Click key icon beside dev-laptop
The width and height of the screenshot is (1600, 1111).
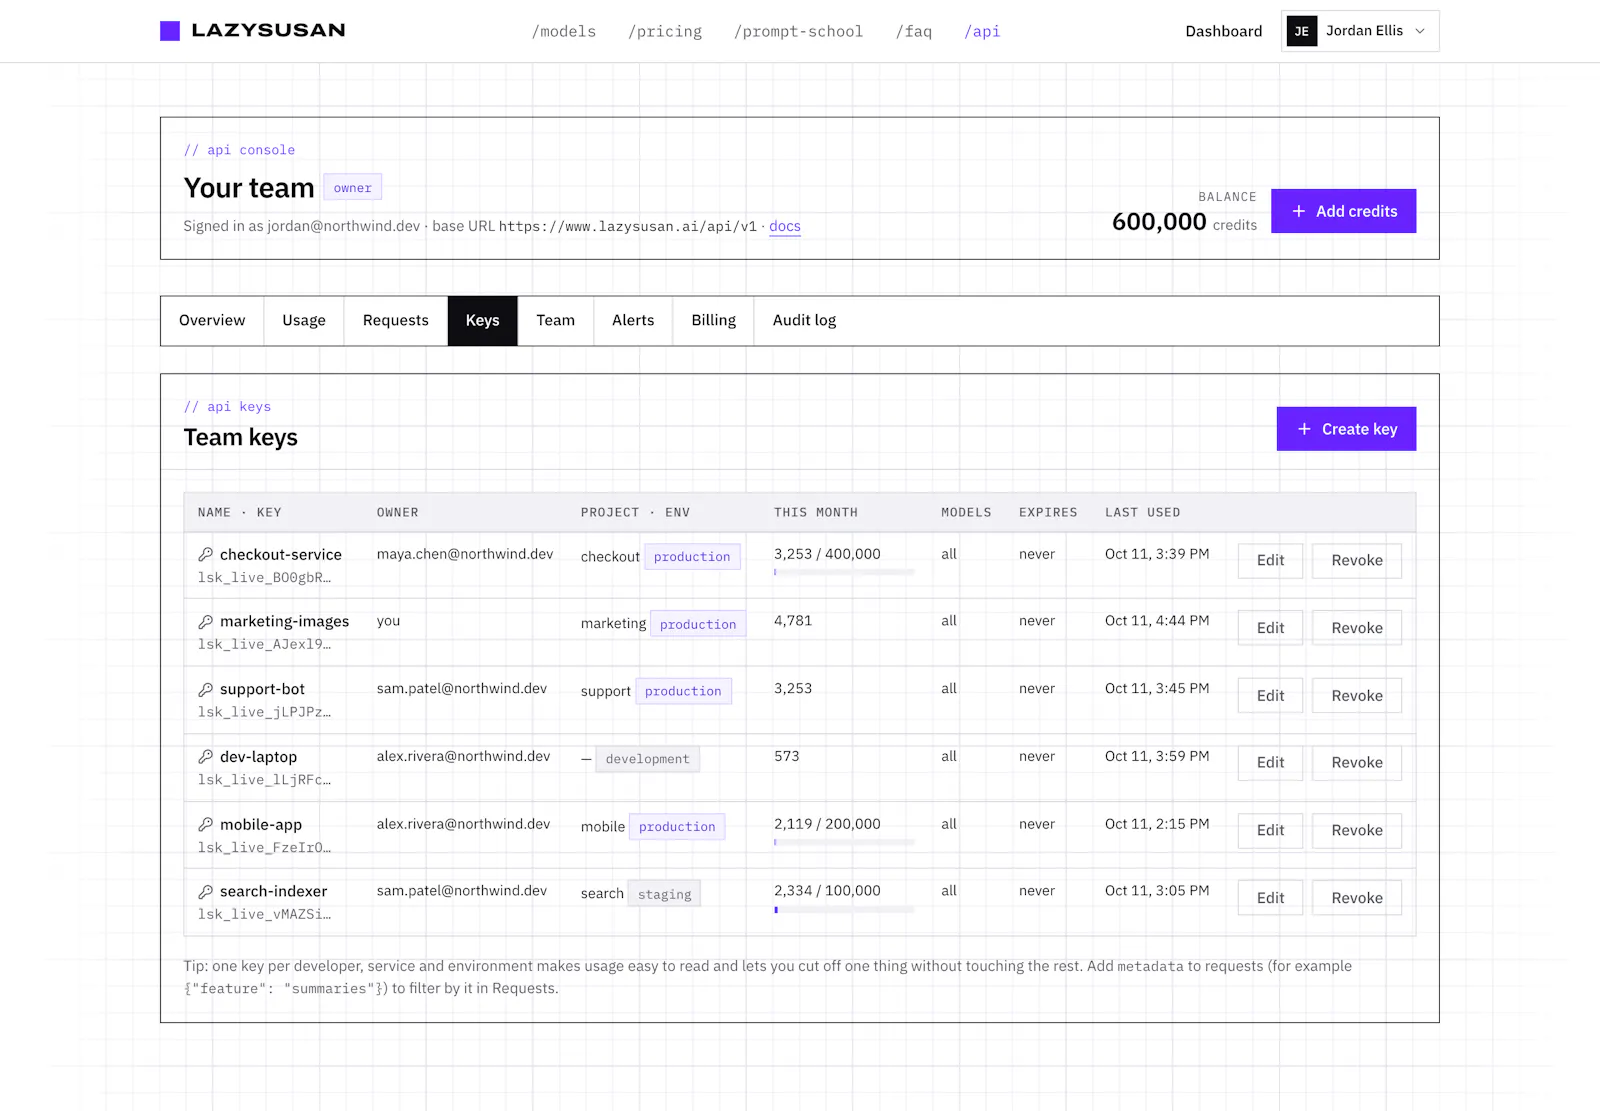tap(205, 757)
